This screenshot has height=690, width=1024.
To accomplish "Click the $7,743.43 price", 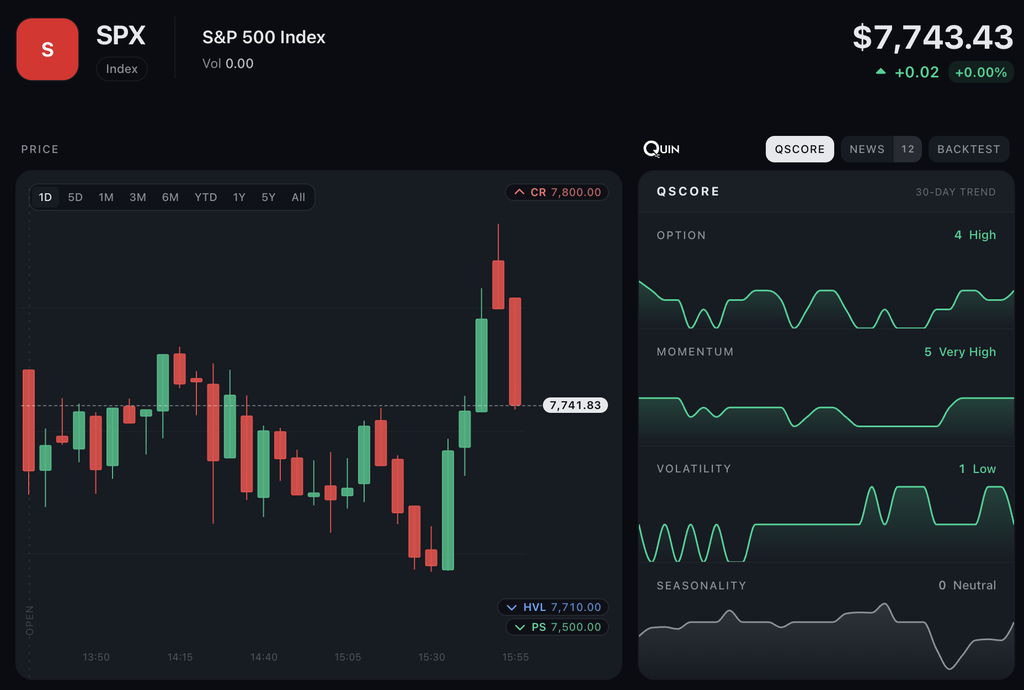I will (933, 37).
